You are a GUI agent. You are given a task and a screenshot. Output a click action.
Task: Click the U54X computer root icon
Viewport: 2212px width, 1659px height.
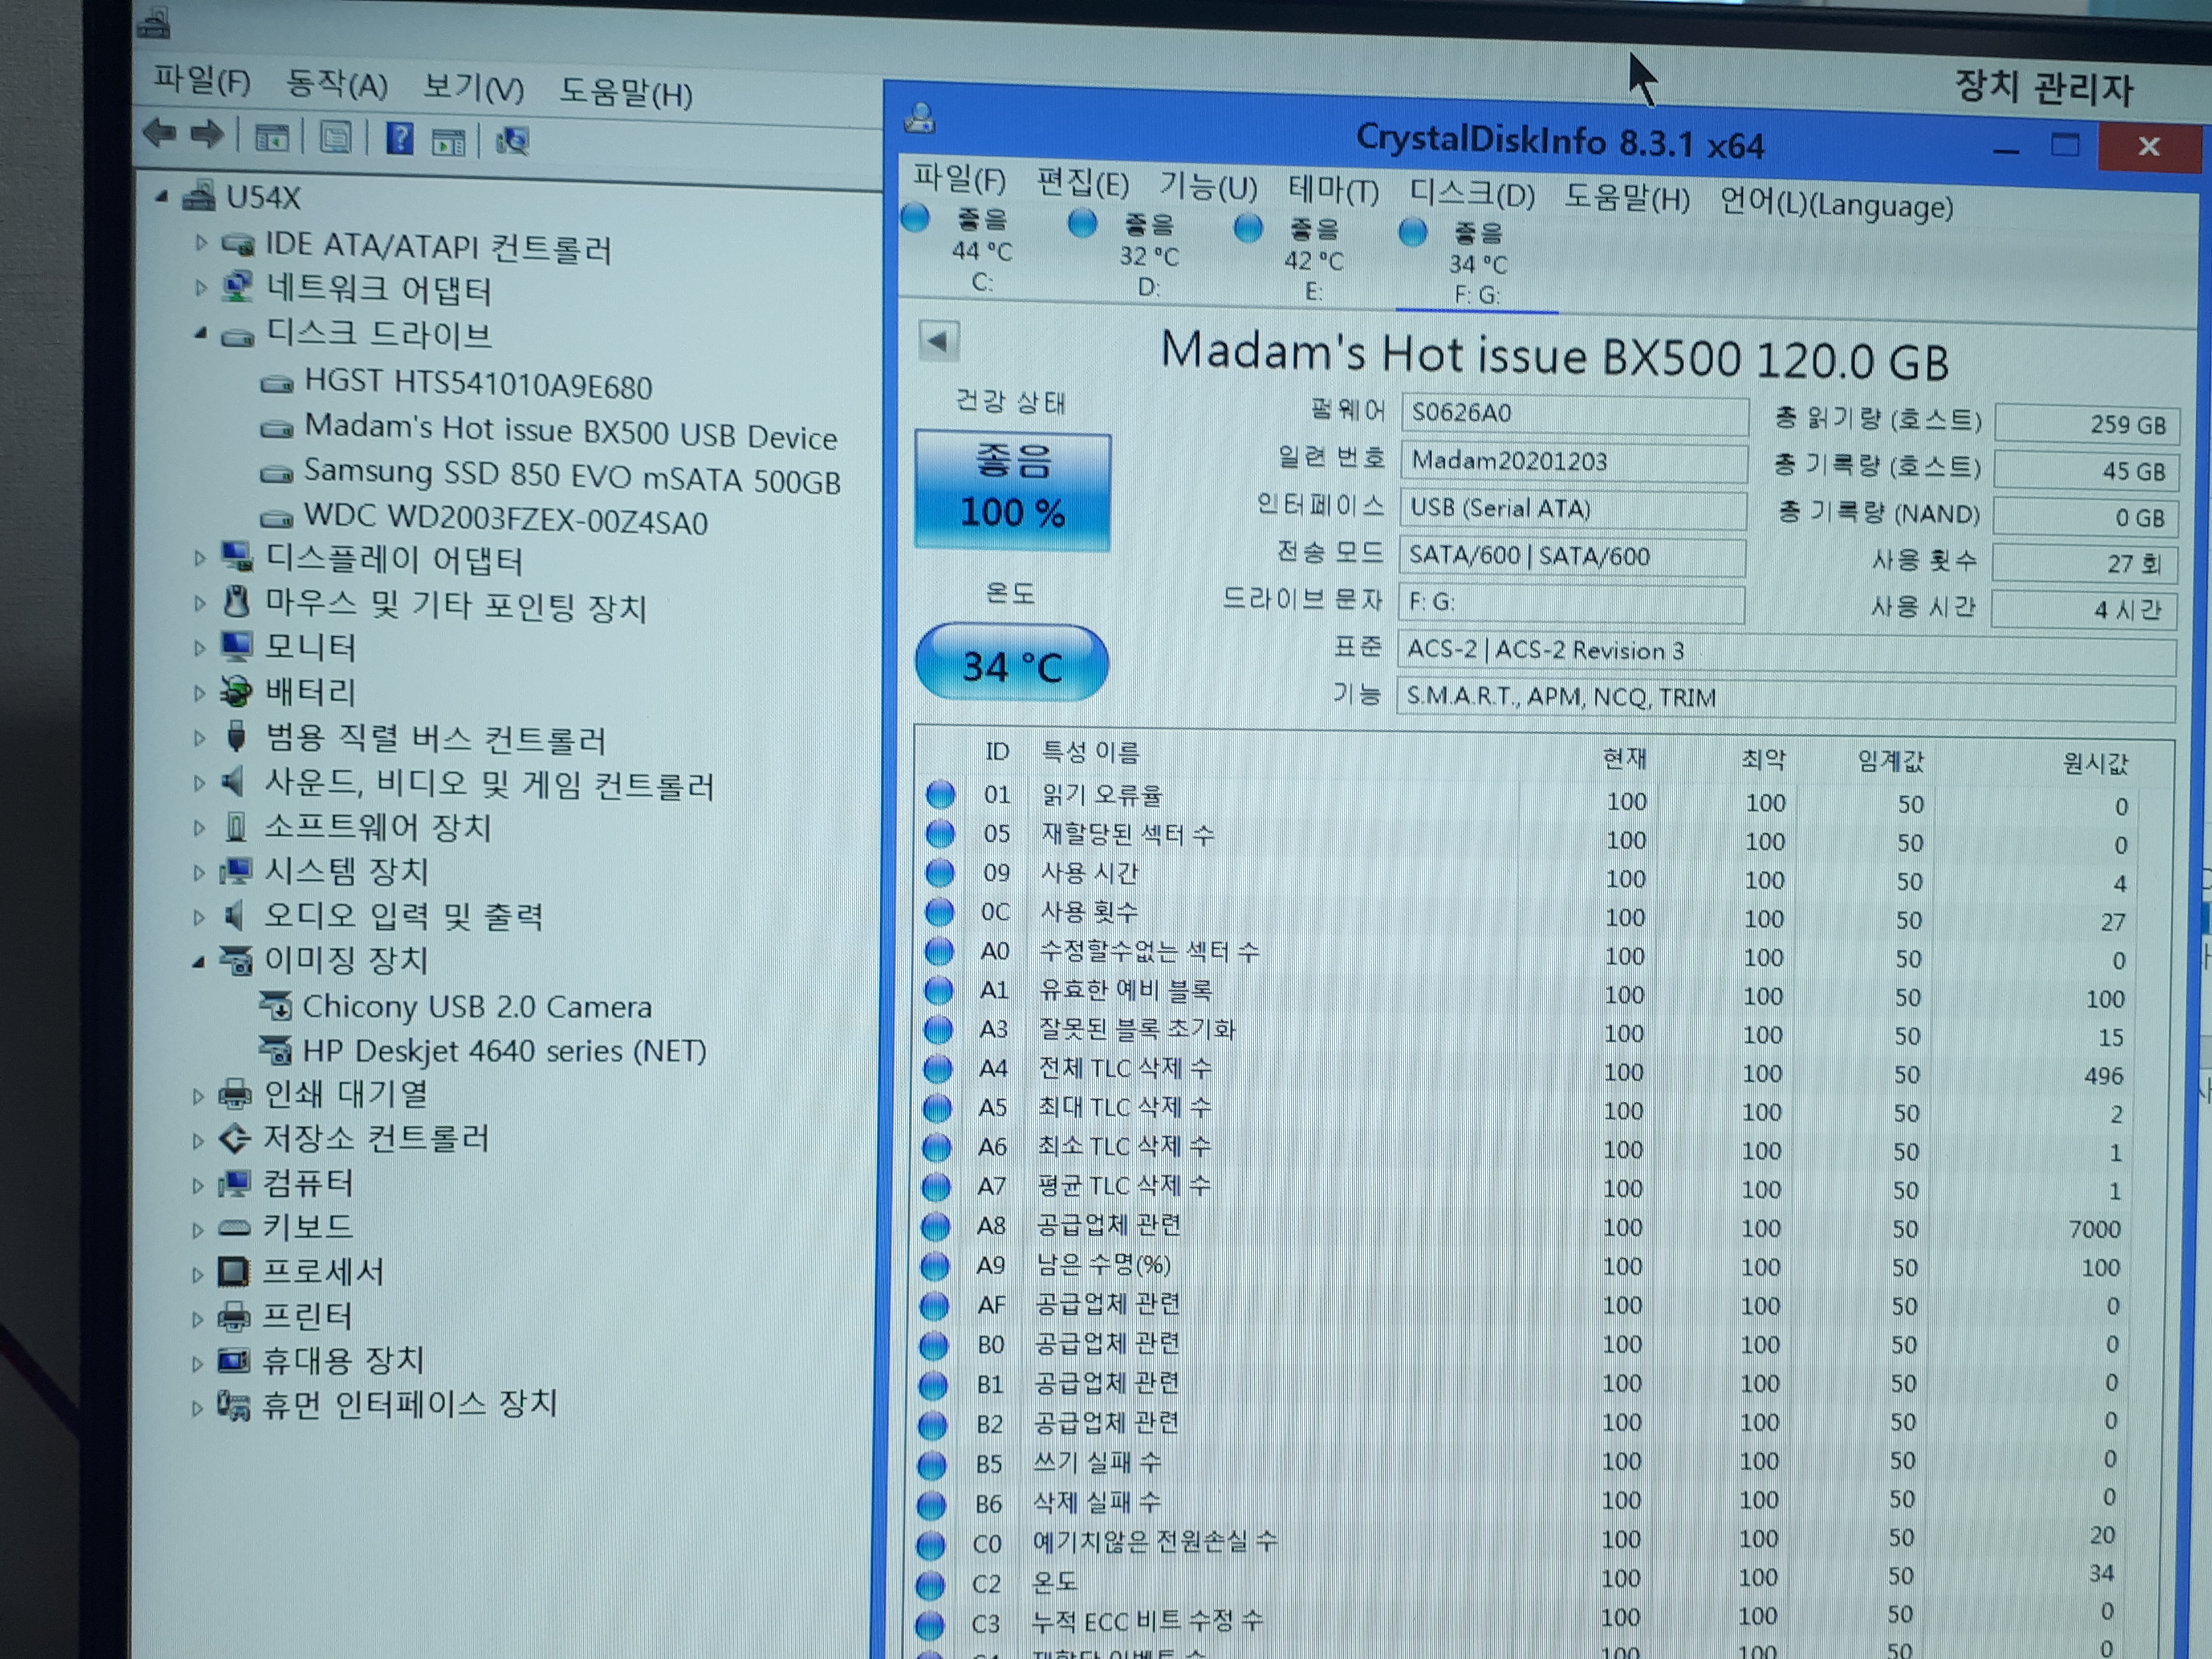198,195
